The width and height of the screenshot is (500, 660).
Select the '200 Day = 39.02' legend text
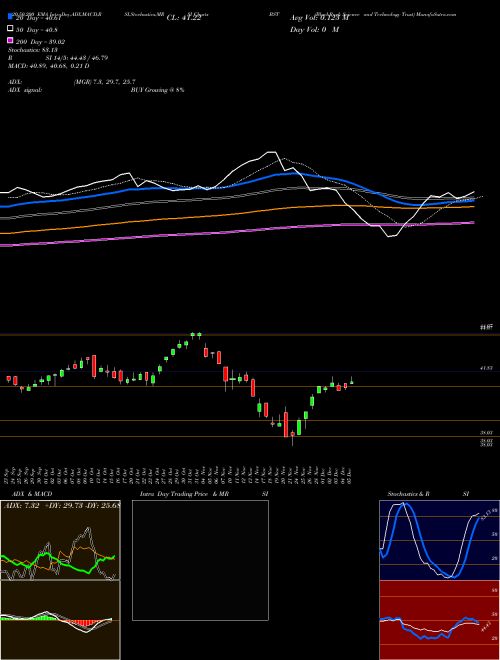[x=40, y=42]
